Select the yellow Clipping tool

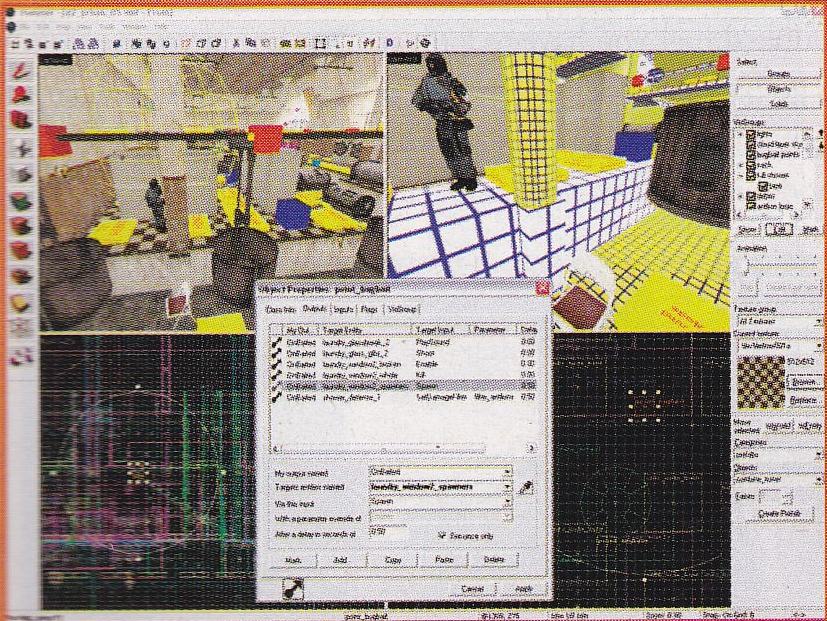click(21, 303)
